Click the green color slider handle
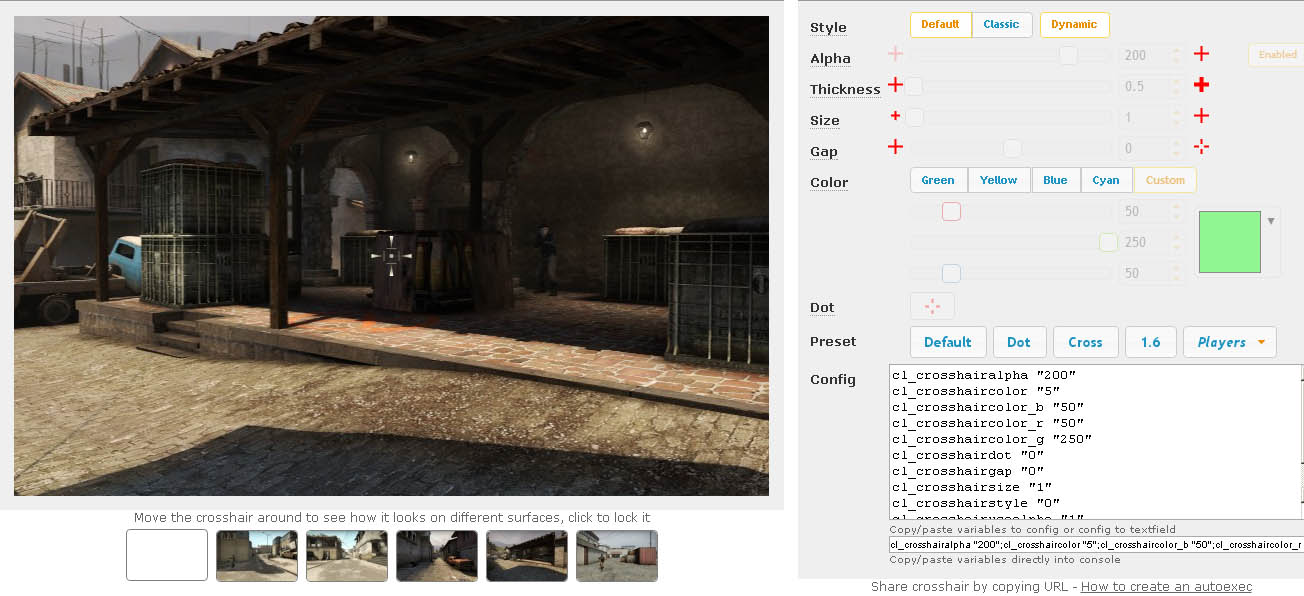Image resolution: width=1304 pixels, height=596 pixels. point(1108,242)
